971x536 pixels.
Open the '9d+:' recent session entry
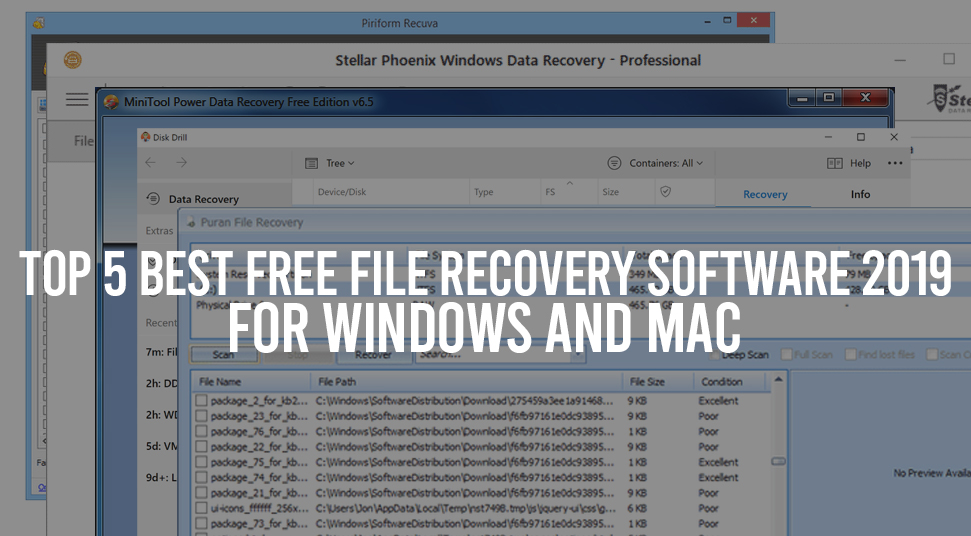(x=161, y=477)
